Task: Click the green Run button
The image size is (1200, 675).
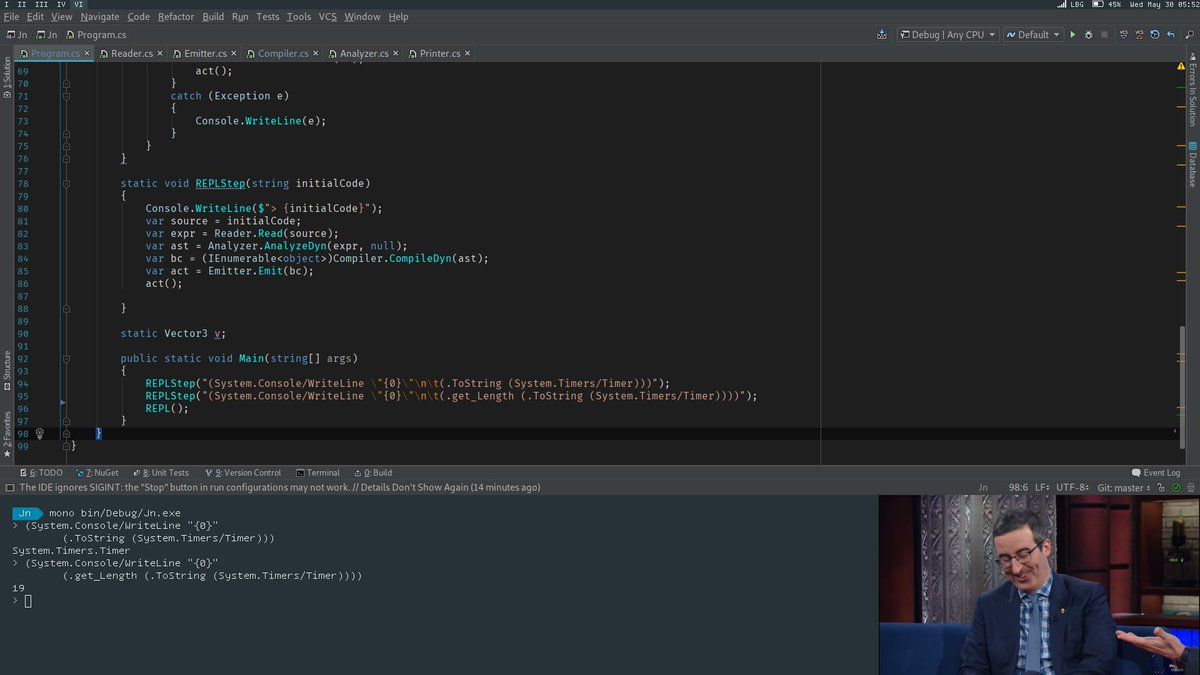Action: click(x=1073, y=35)
